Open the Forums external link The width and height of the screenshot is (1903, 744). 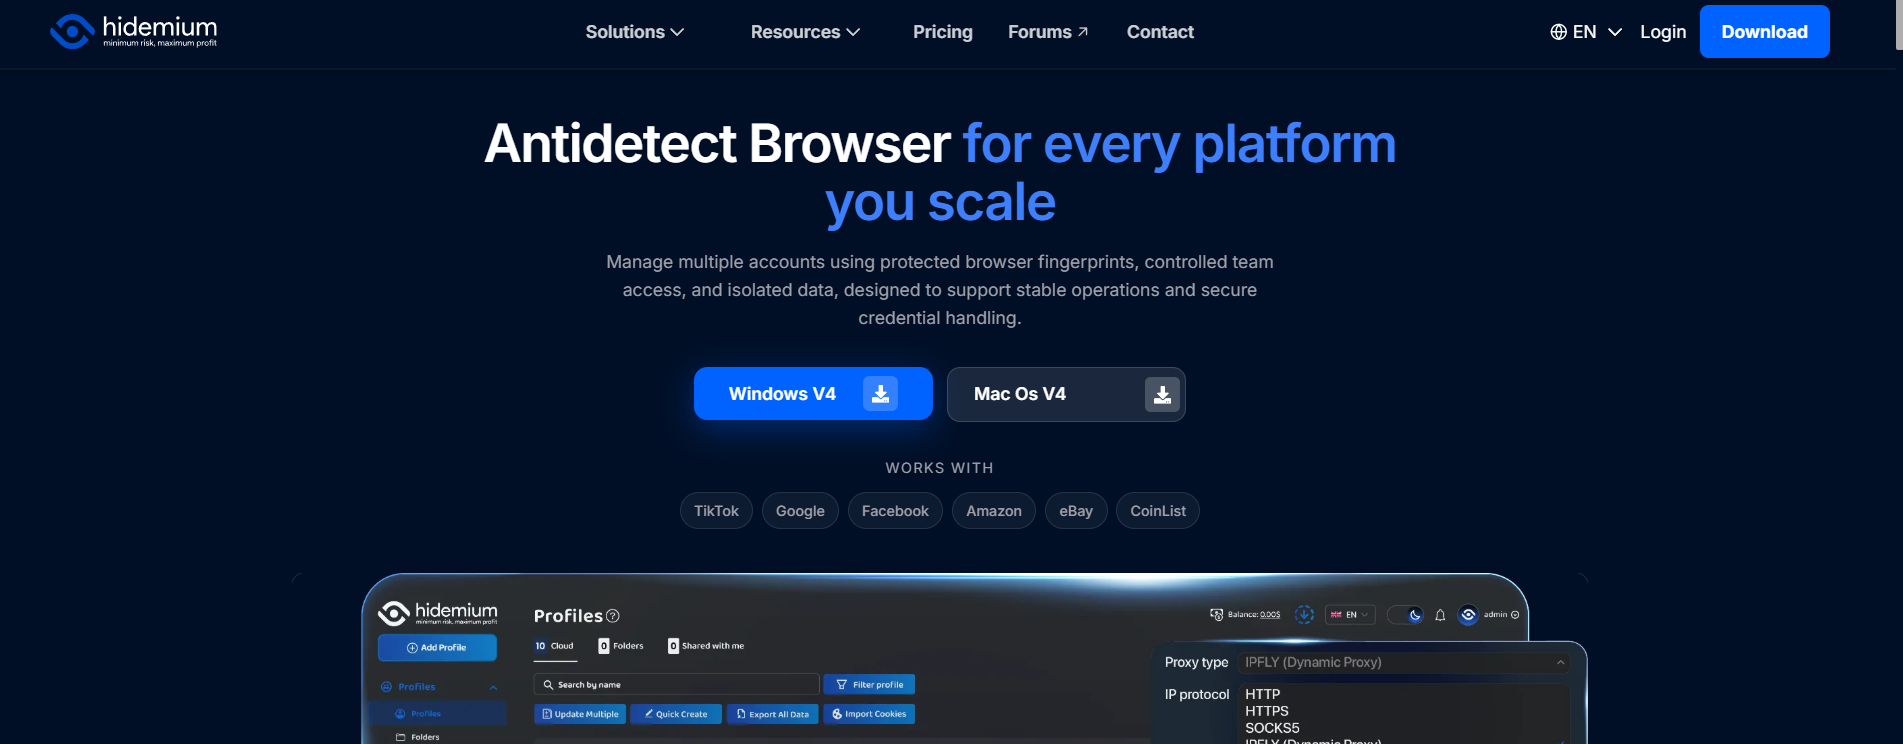coord(1047,32)
